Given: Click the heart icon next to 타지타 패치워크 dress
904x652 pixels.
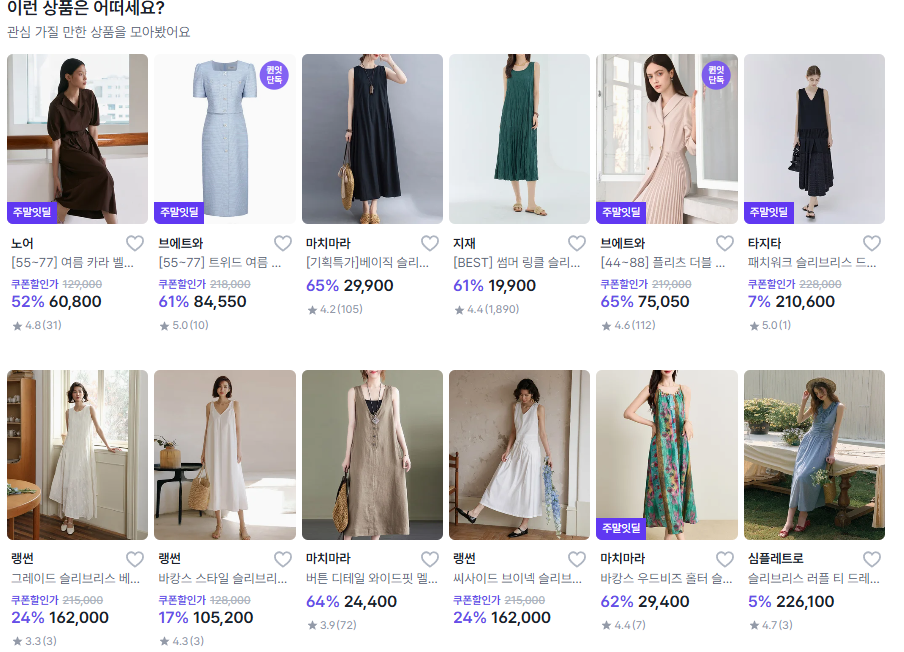Looking at the screenshot, I should 872,242.
